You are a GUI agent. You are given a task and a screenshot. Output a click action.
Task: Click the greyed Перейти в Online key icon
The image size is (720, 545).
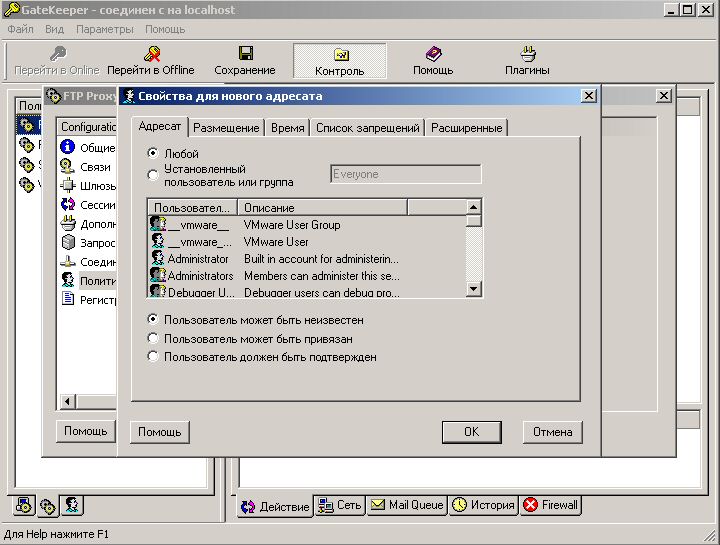[x=58, y=54]
